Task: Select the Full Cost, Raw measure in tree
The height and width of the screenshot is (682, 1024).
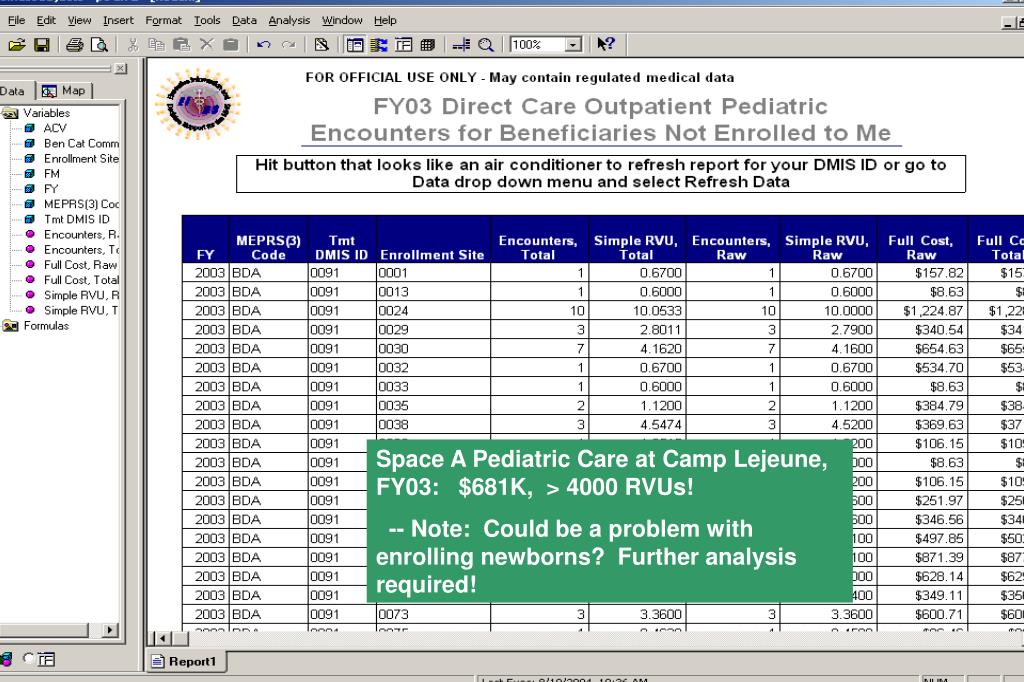Action: coord(80,265)
